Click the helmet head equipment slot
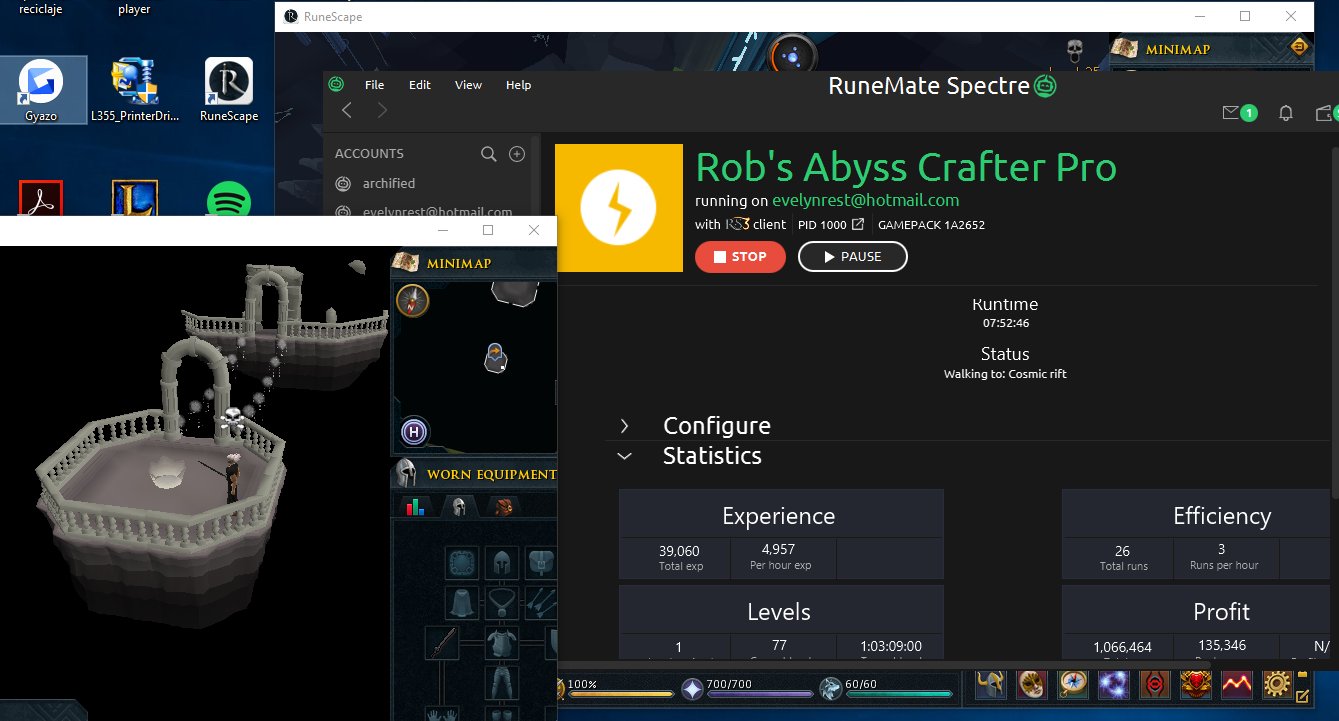The image size is (1339, 721). pos(502,563)
